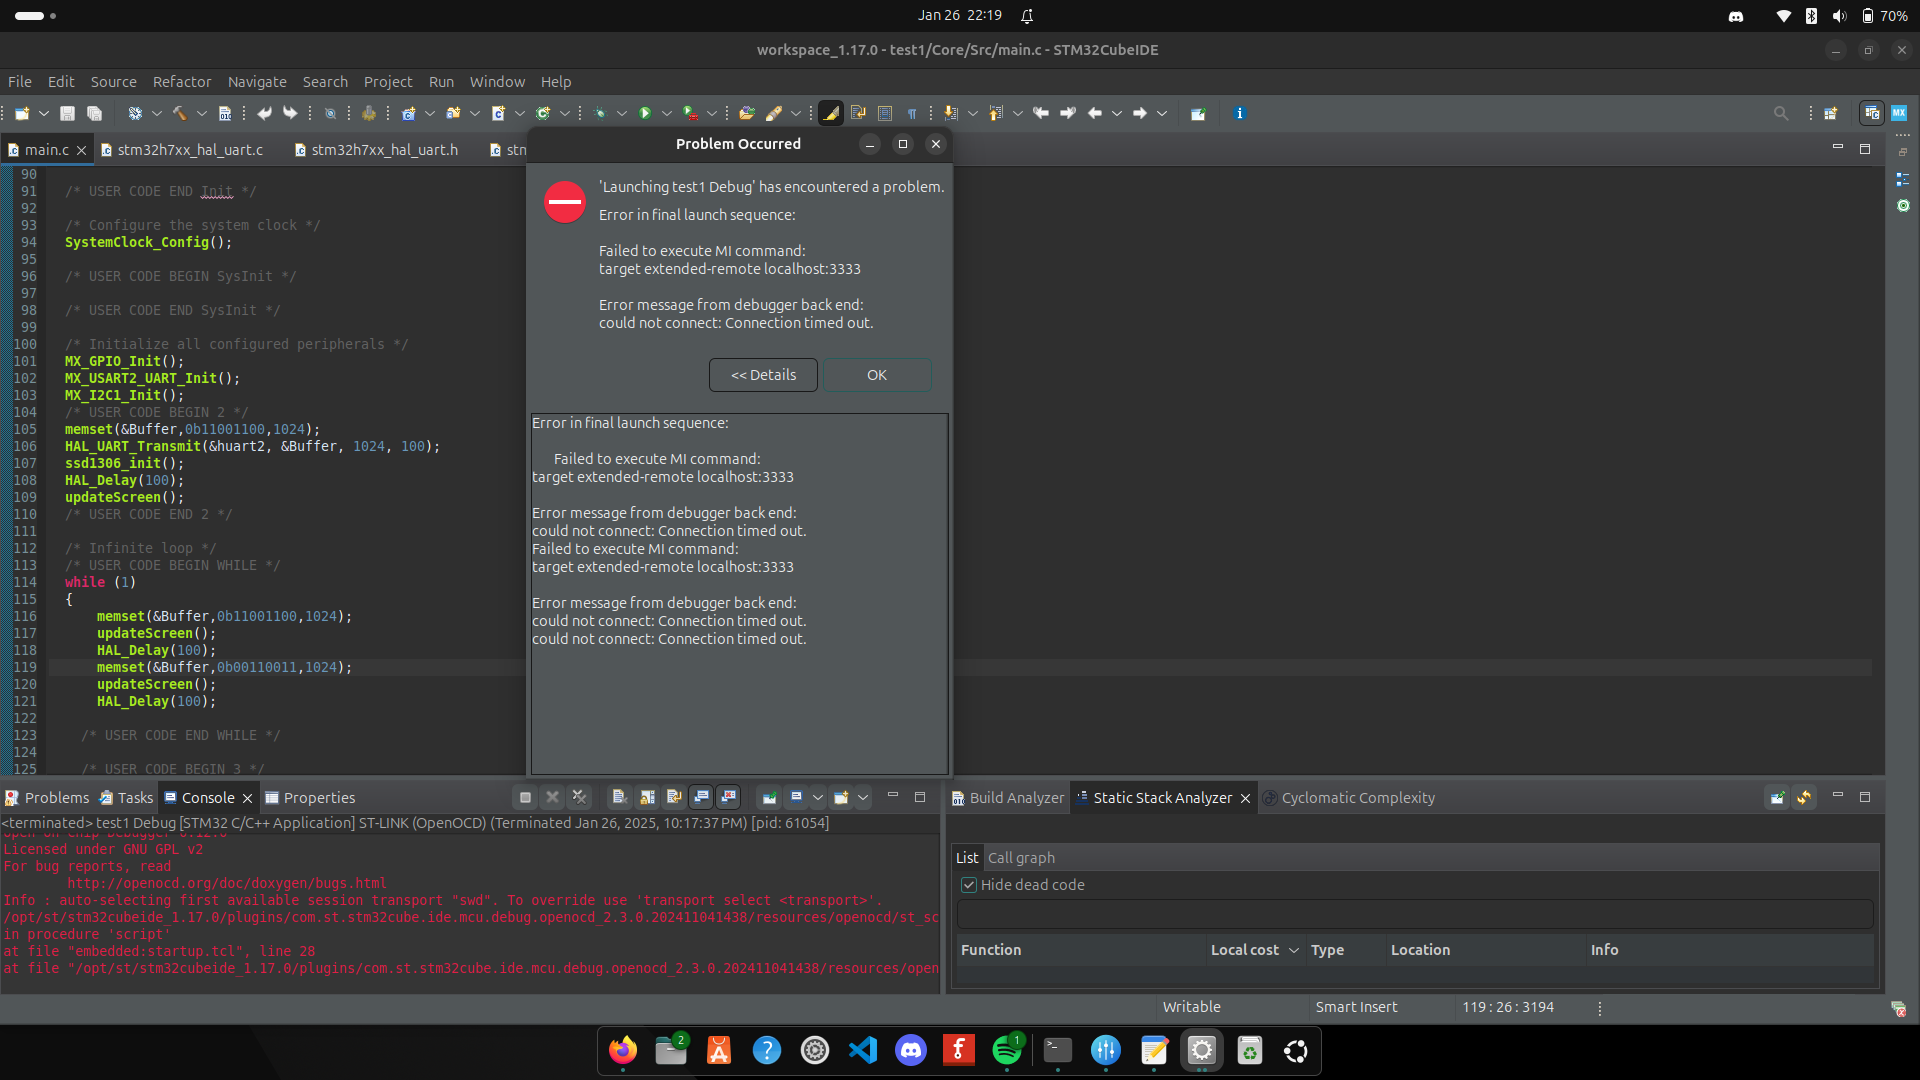Click the Static Stack Analyzer filter field

pyautogui.click(x=1414, y=914)
